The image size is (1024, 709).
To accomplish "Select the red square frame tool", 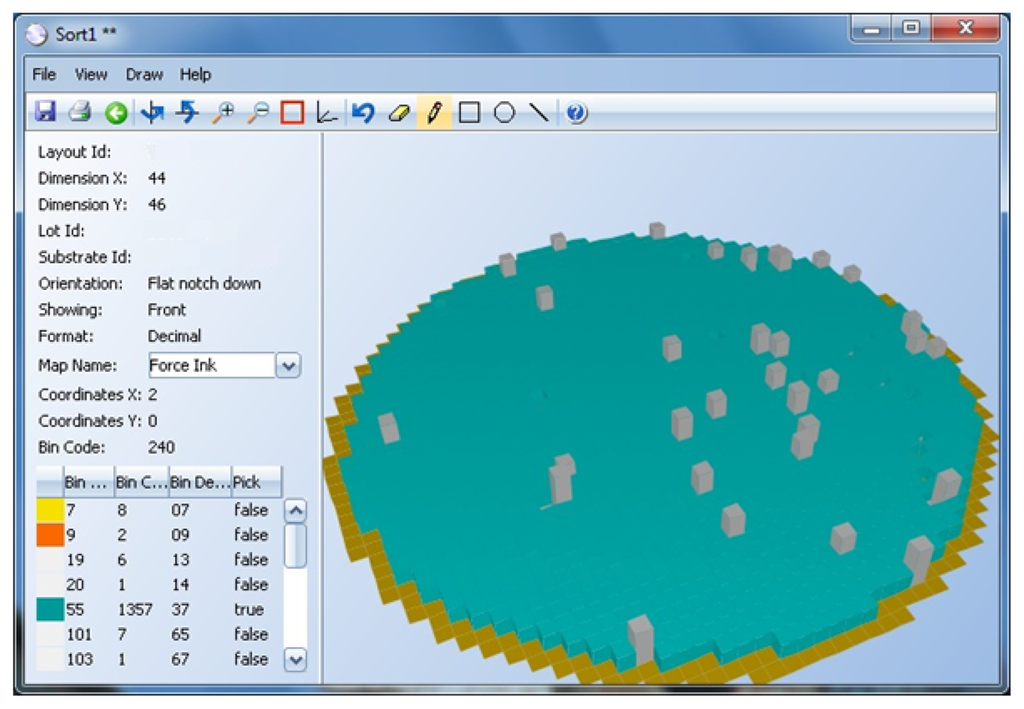I will pyautogui.click(x=292, y=113).
